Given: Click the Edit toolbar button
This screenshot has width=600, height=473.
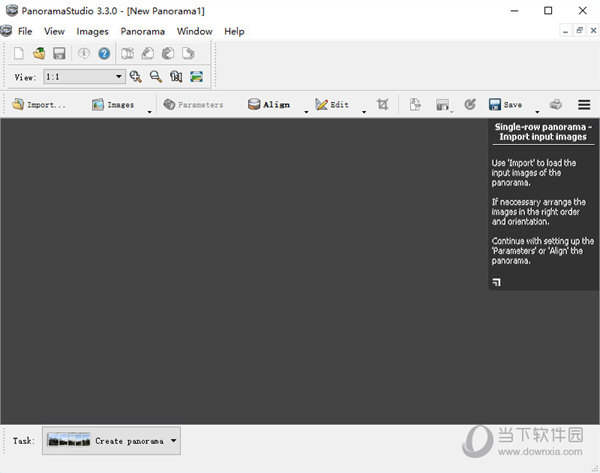Looking at the screenshot, I should click(x=332, y=104).
